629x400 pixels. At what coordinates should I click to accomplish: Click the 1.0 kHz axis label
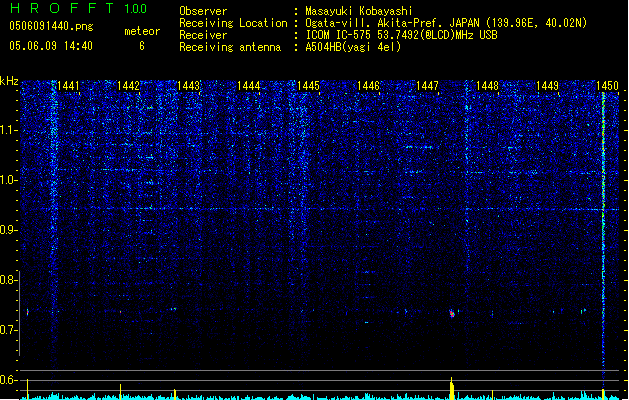(9, 180)
